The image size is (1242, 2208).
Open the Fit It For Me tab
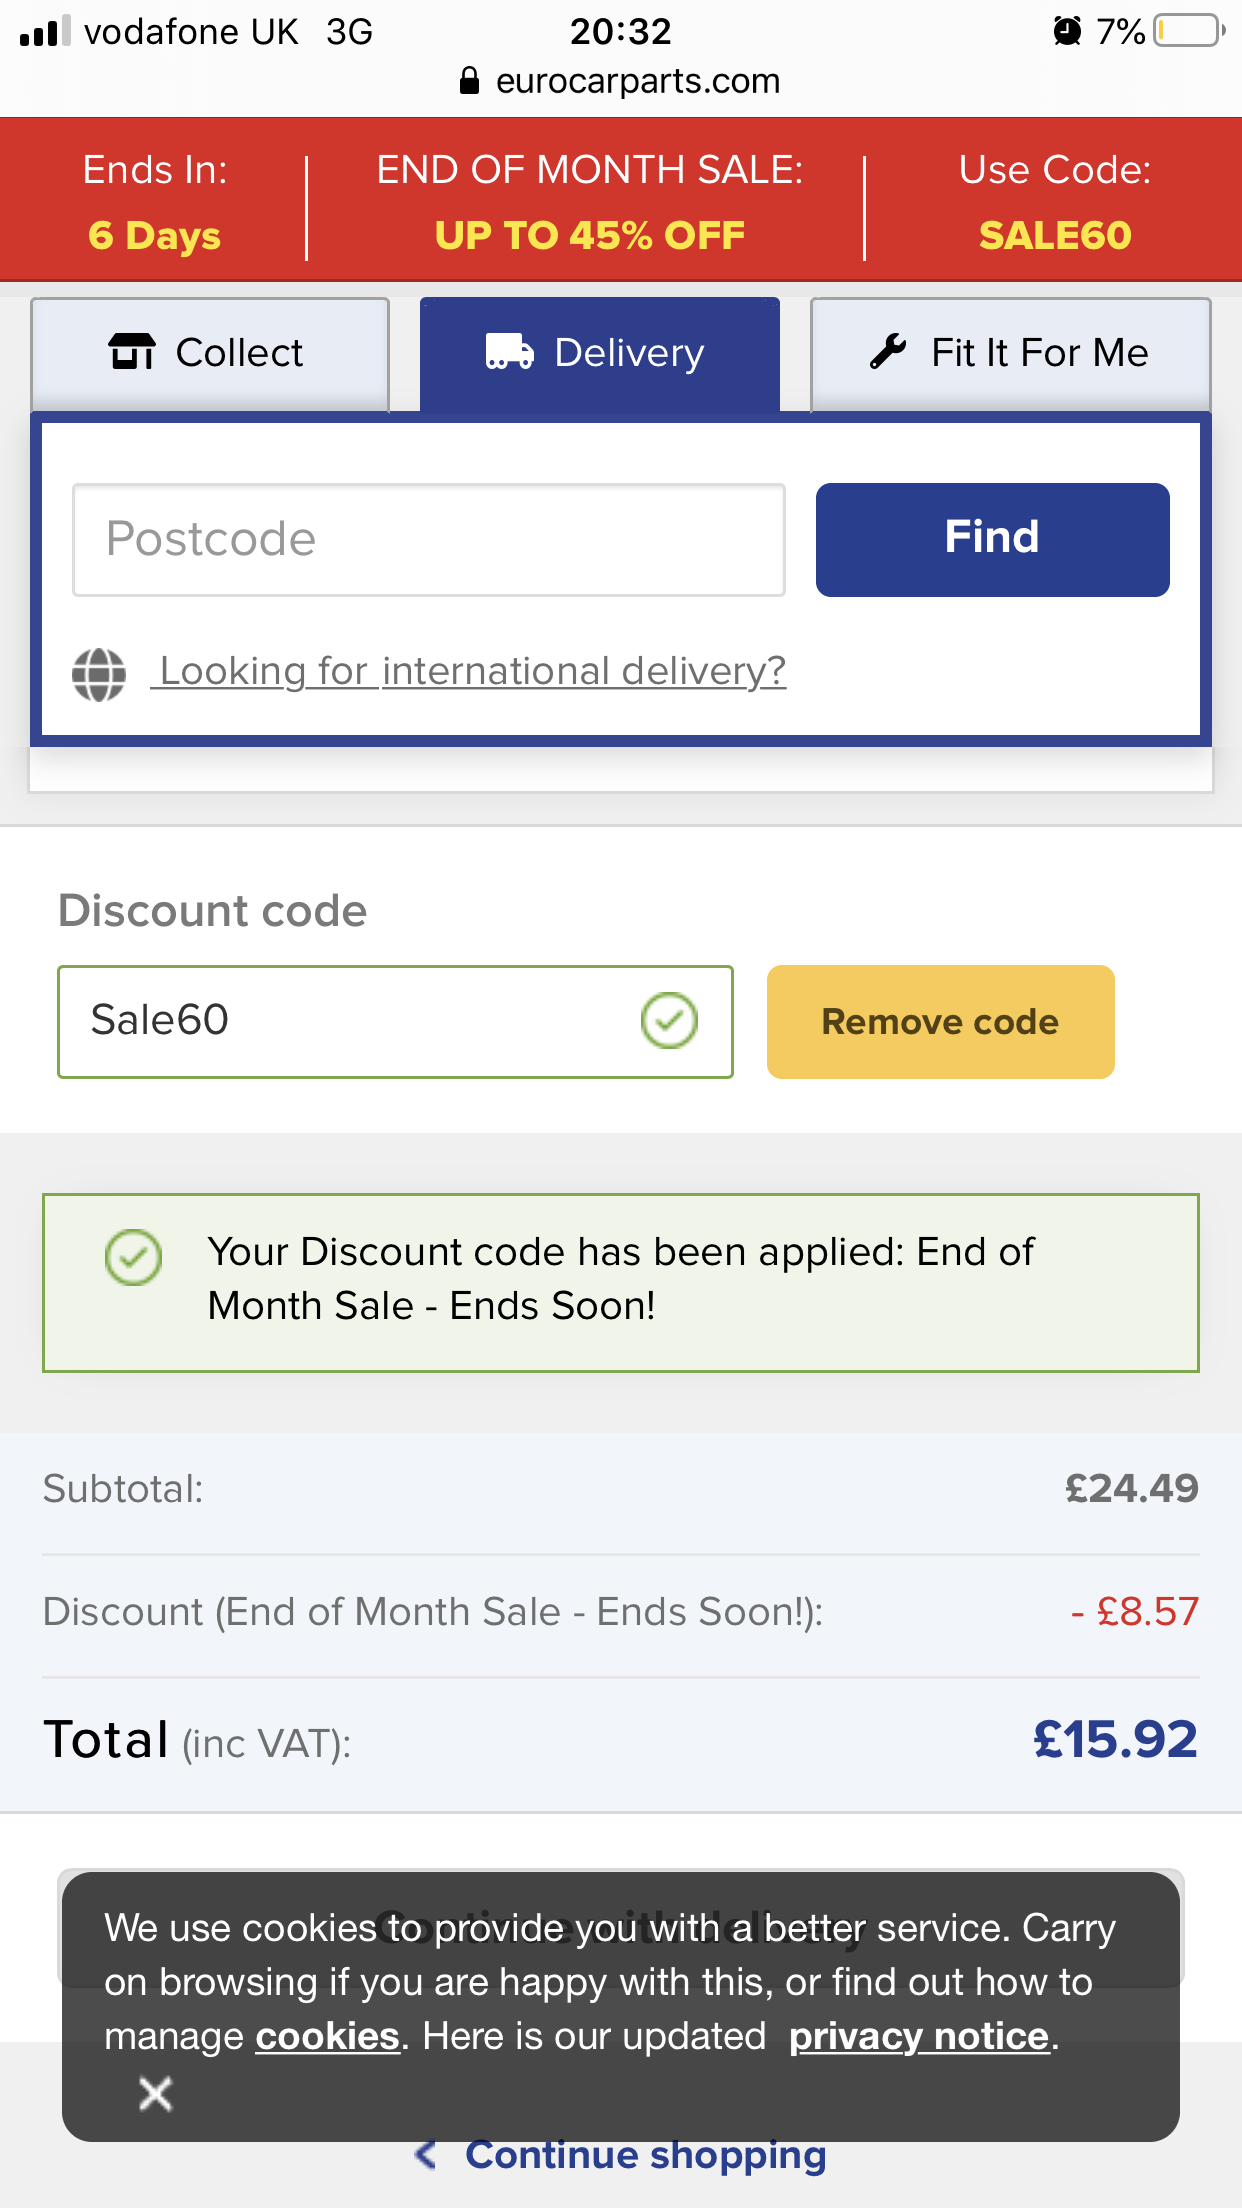point(1011,354)
